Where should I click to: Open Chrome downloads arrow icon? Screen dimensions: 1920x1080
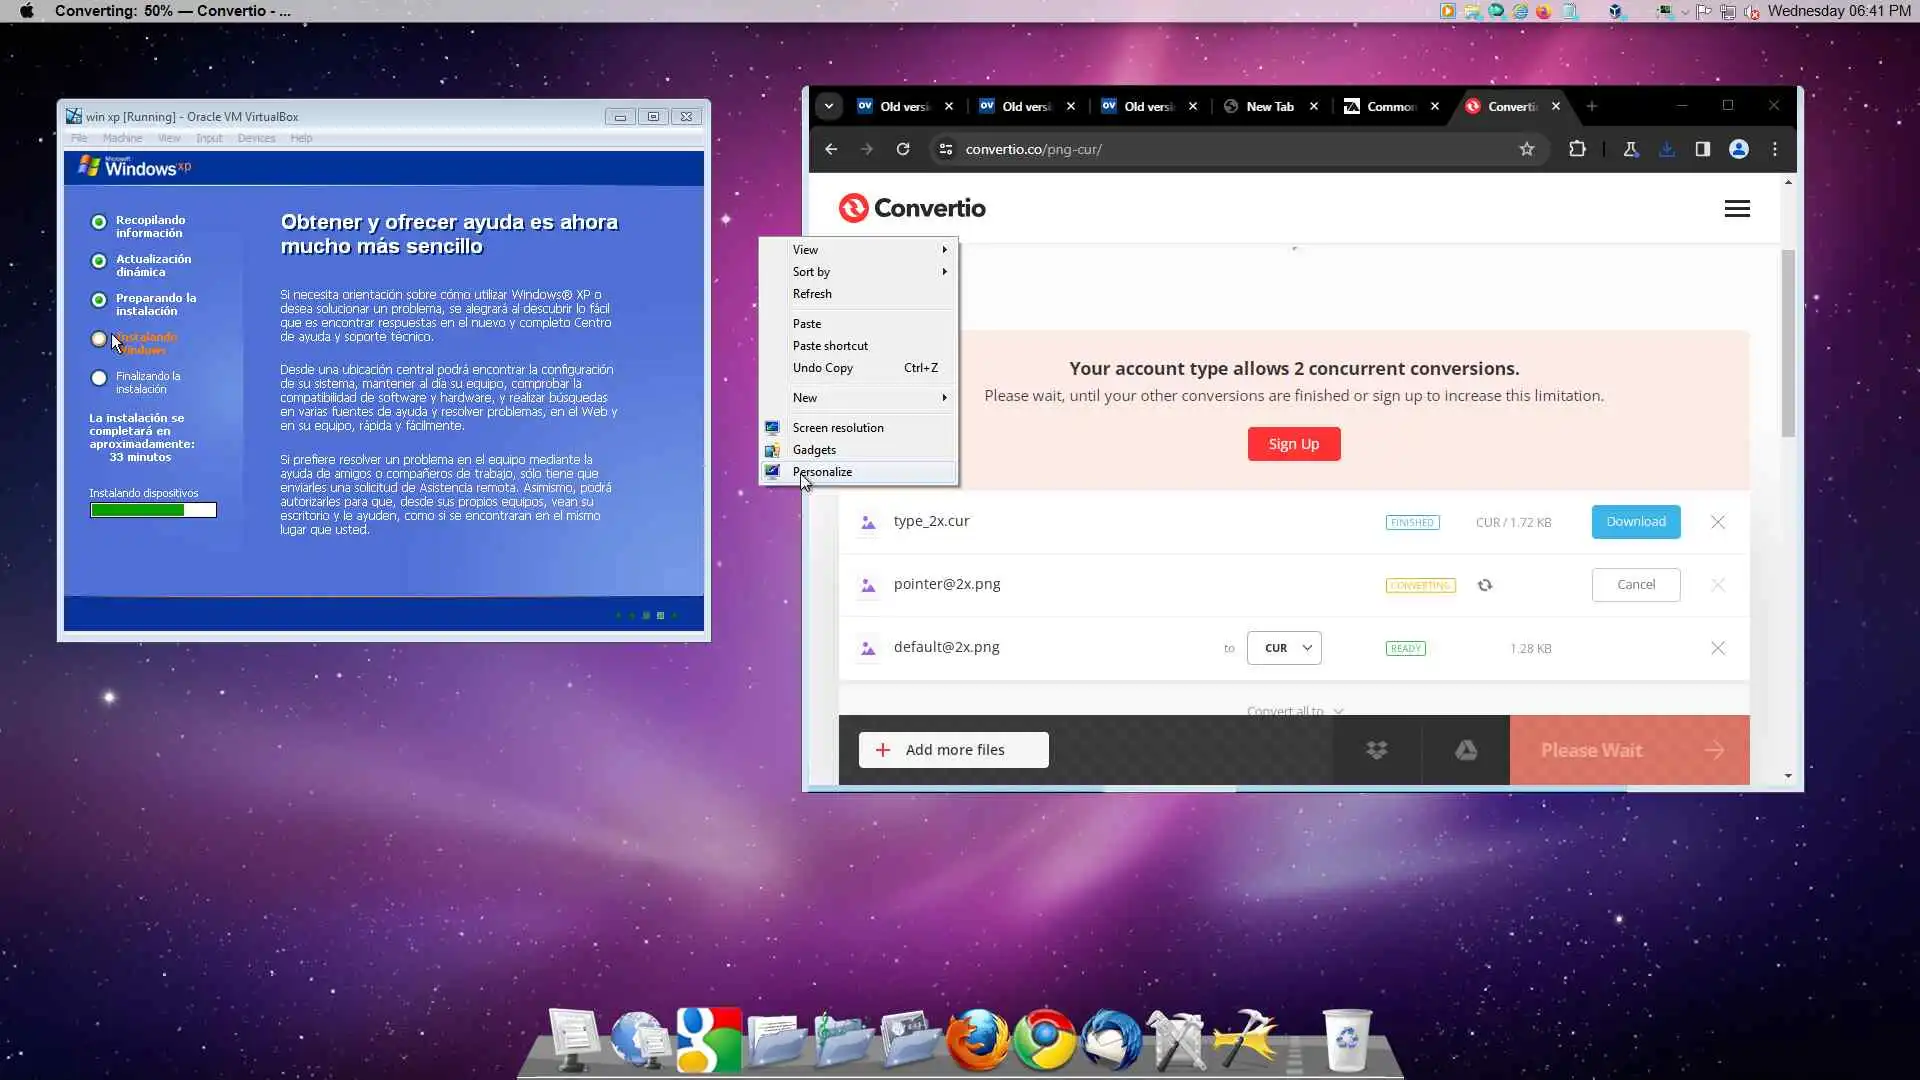[1666, 149]
